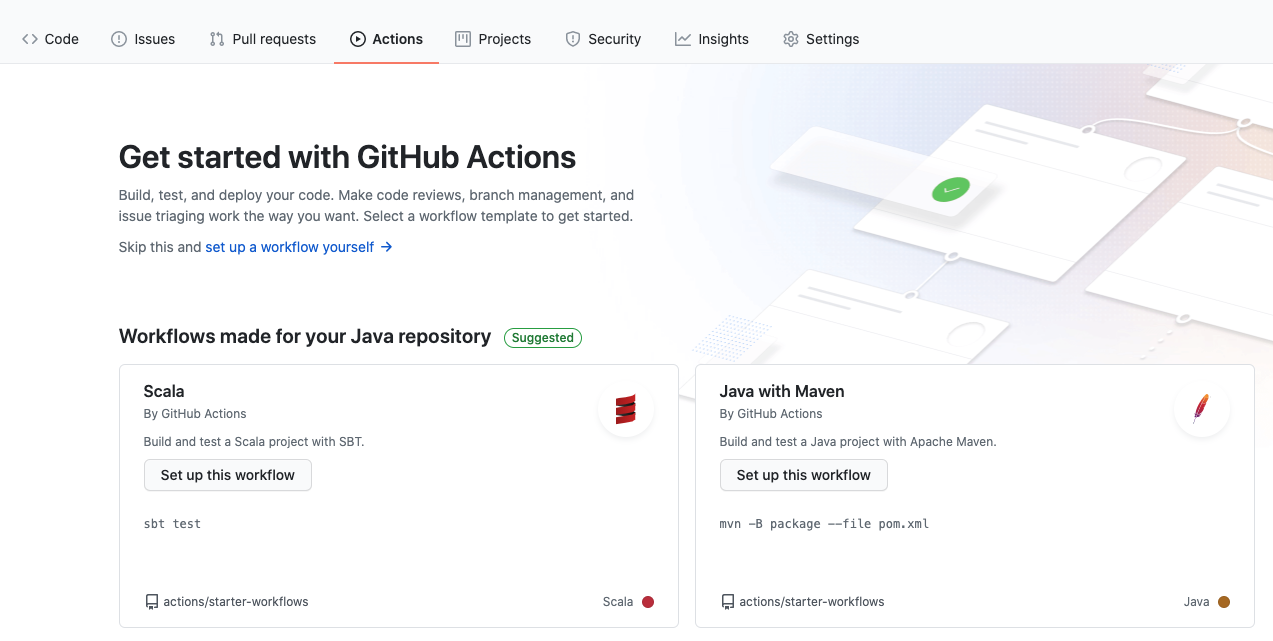This screenshot has width=1273, height=641.
Task: Click the red Scala language color dot
Action: tap(648, 601)
